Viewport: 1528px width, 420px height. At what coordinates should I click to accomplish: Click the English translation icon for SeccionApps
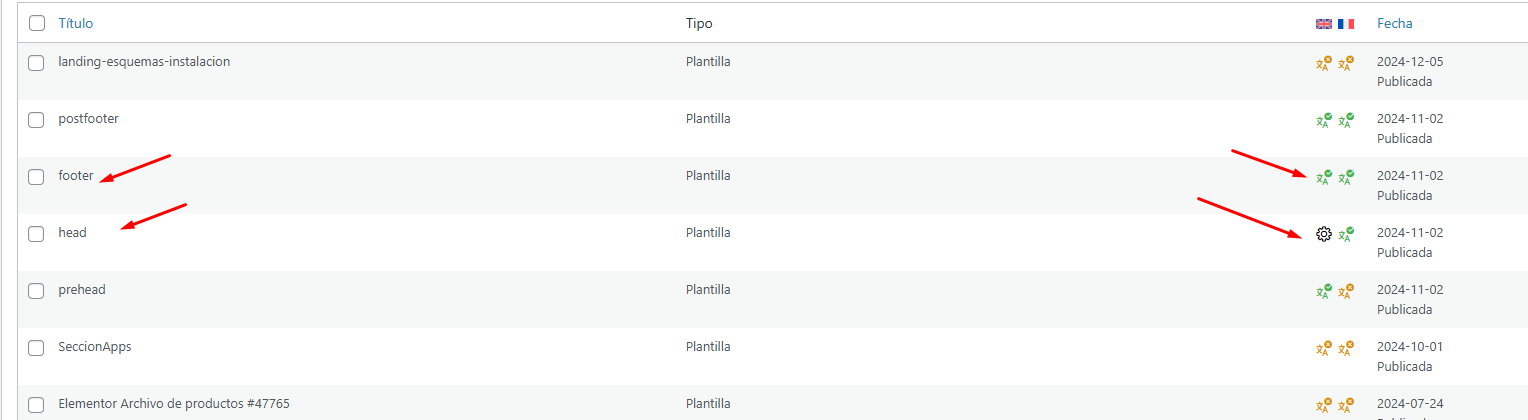(1323, 348)
